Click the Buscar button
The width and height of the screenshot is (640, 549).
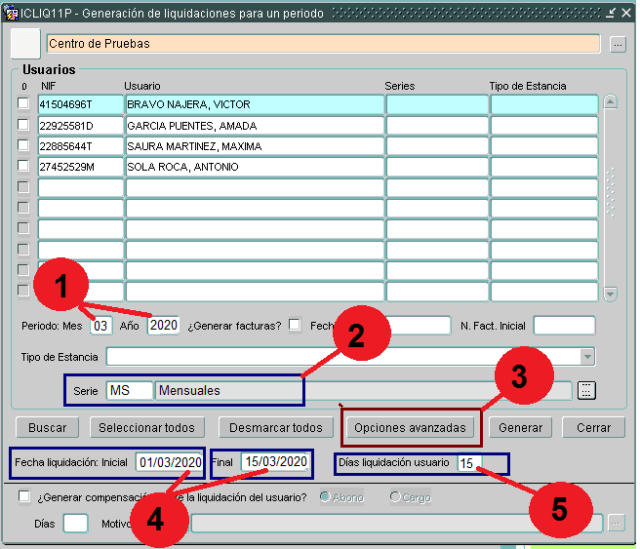[47, 427]
